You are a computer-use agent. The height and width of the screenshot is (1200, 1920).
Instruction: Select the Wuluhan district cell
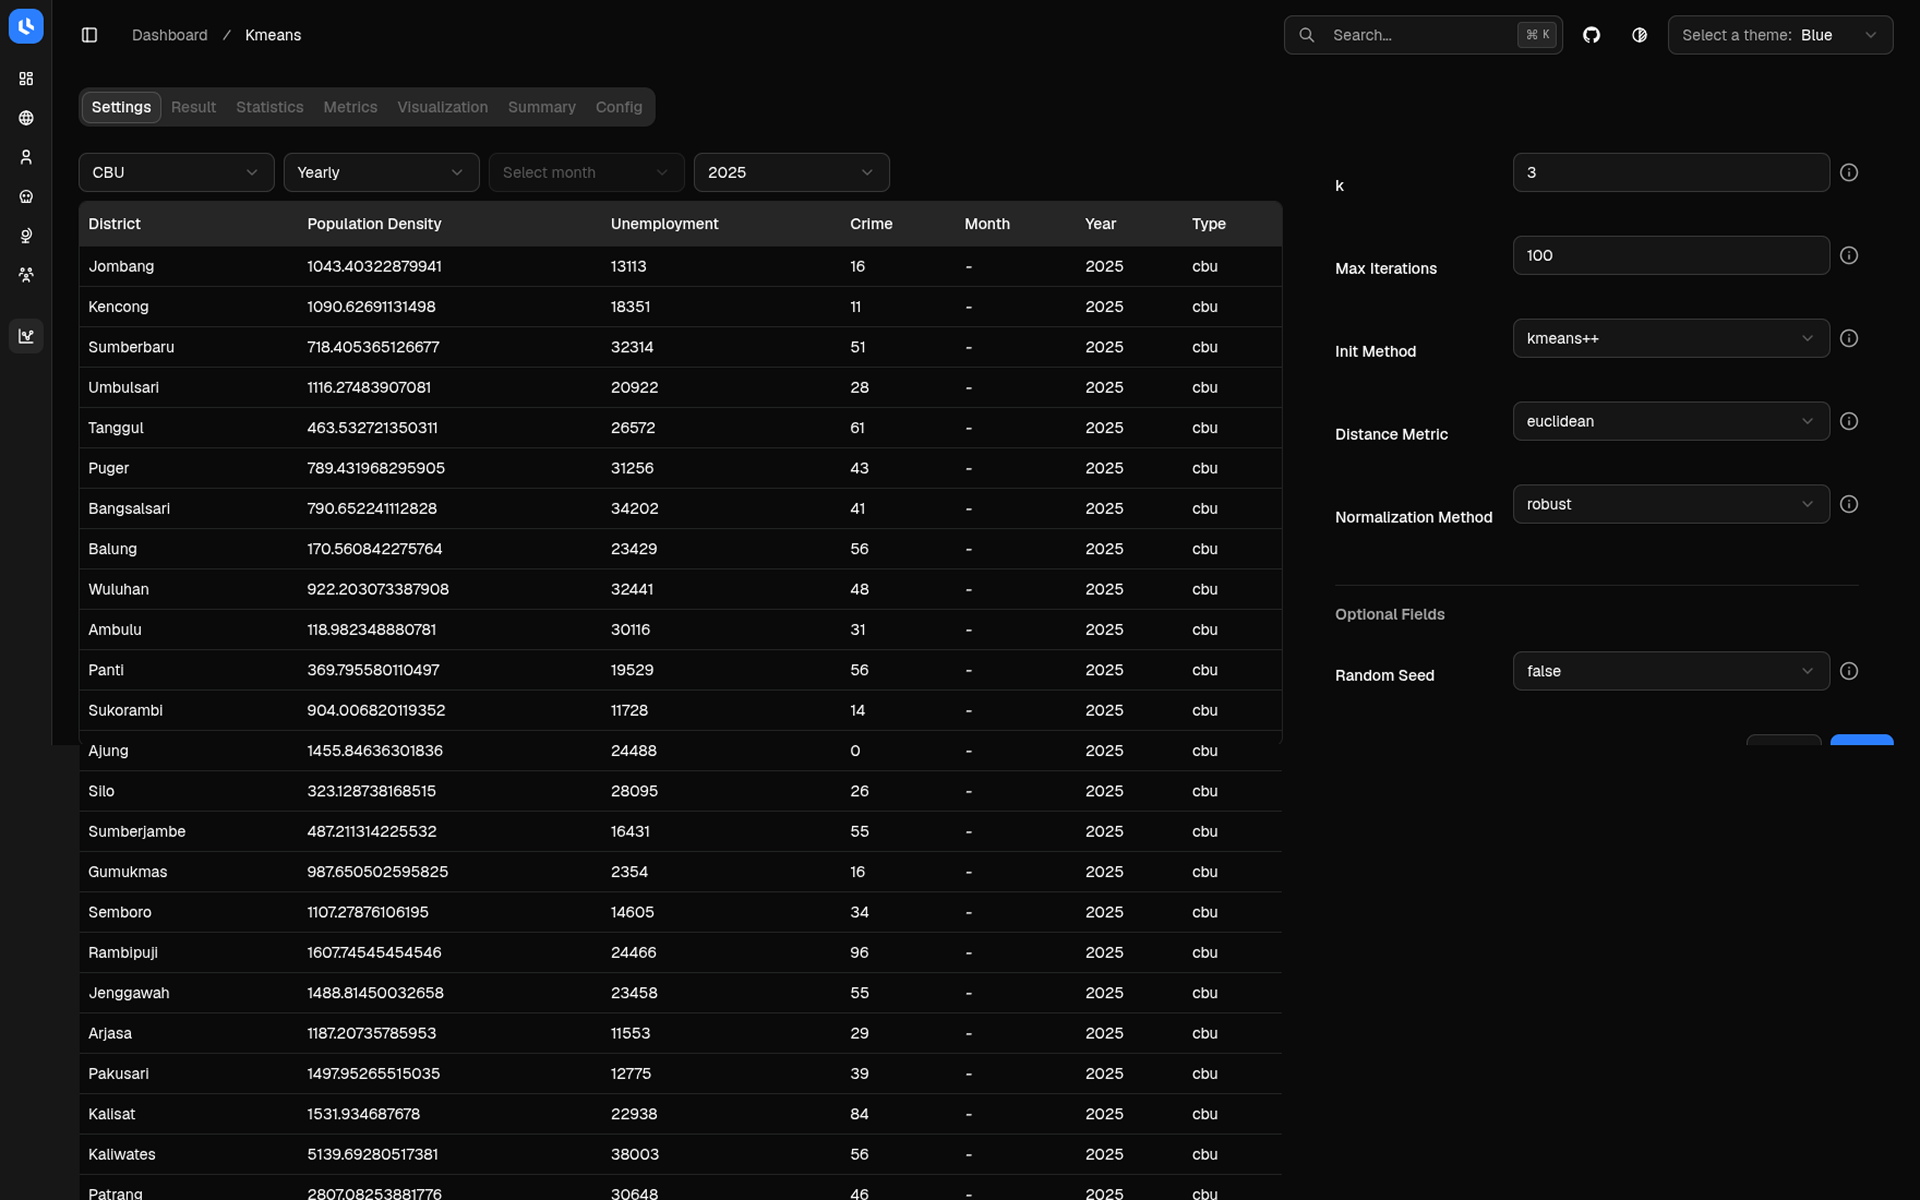pyautogui.click(x=118, y=590)
